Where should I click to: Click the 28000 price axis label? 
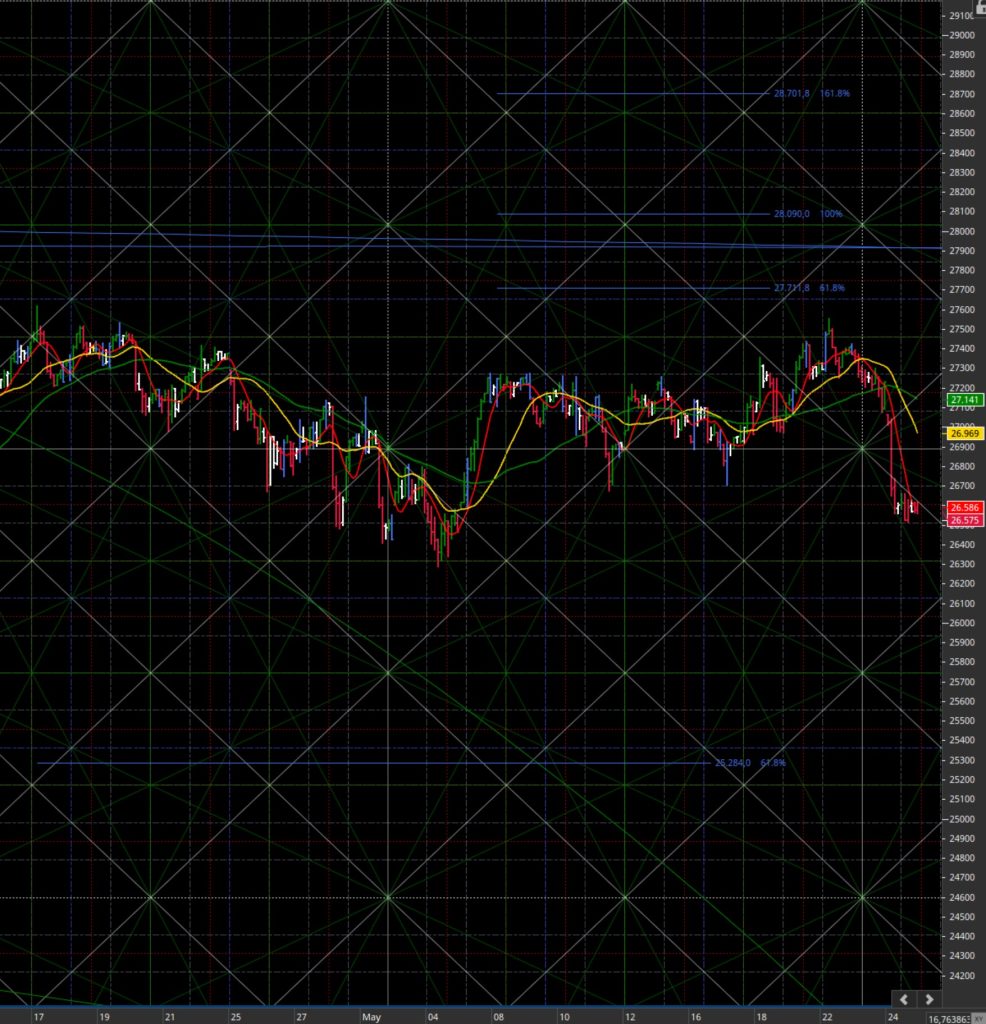point(962,231)
